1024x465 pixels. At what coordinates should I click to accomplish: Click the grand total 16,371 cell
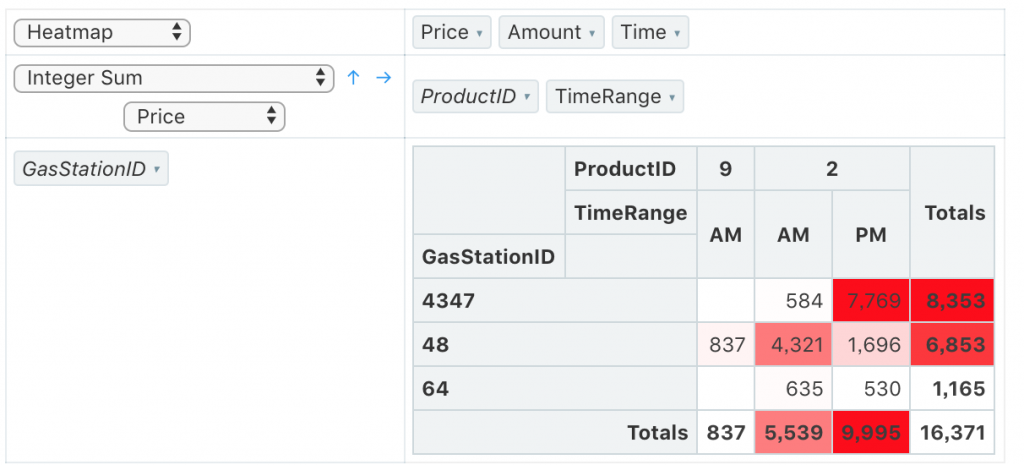pos(952,432)
